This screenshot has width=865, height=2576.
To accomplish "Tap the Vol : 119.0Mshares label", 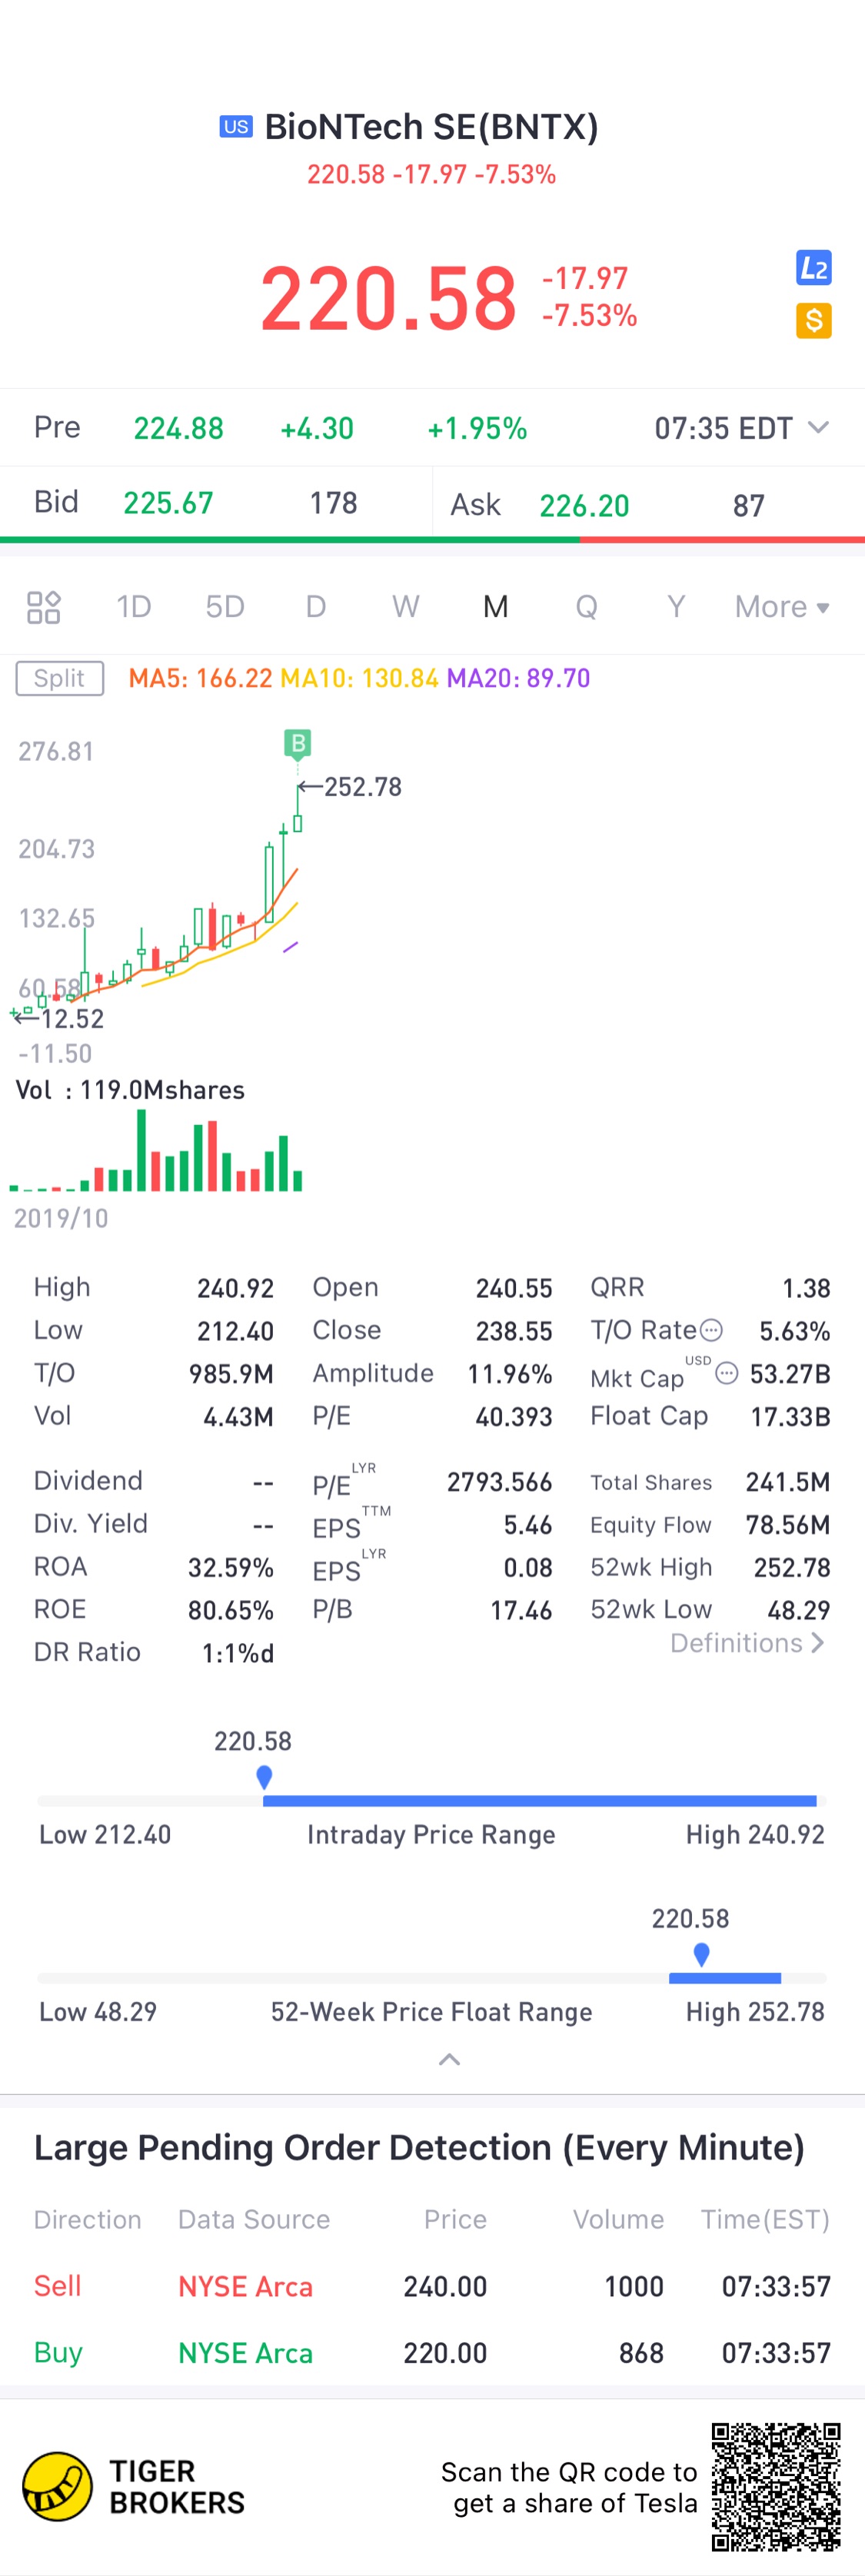I will click(x=130, y=1090).
